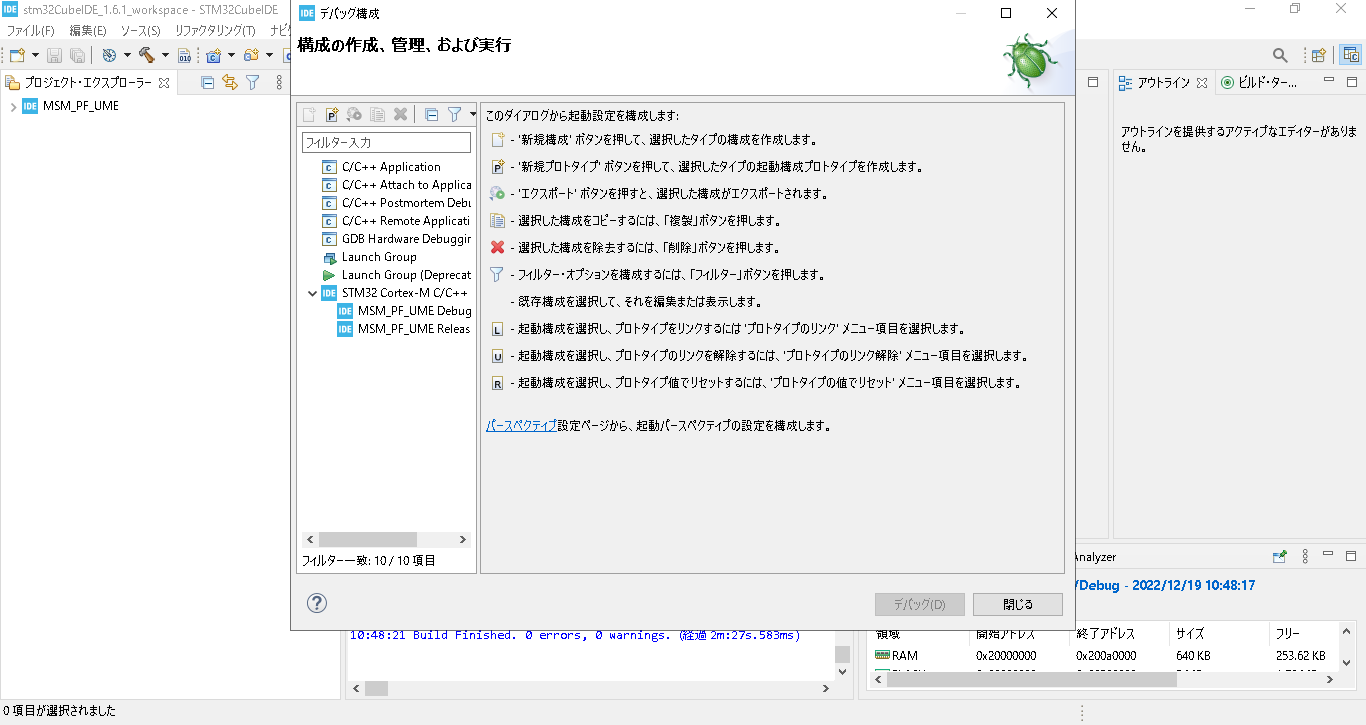This screenshot has height=725, width=1366.
Task: Open 編集(E) menu in main window
Action: point(88,31)
